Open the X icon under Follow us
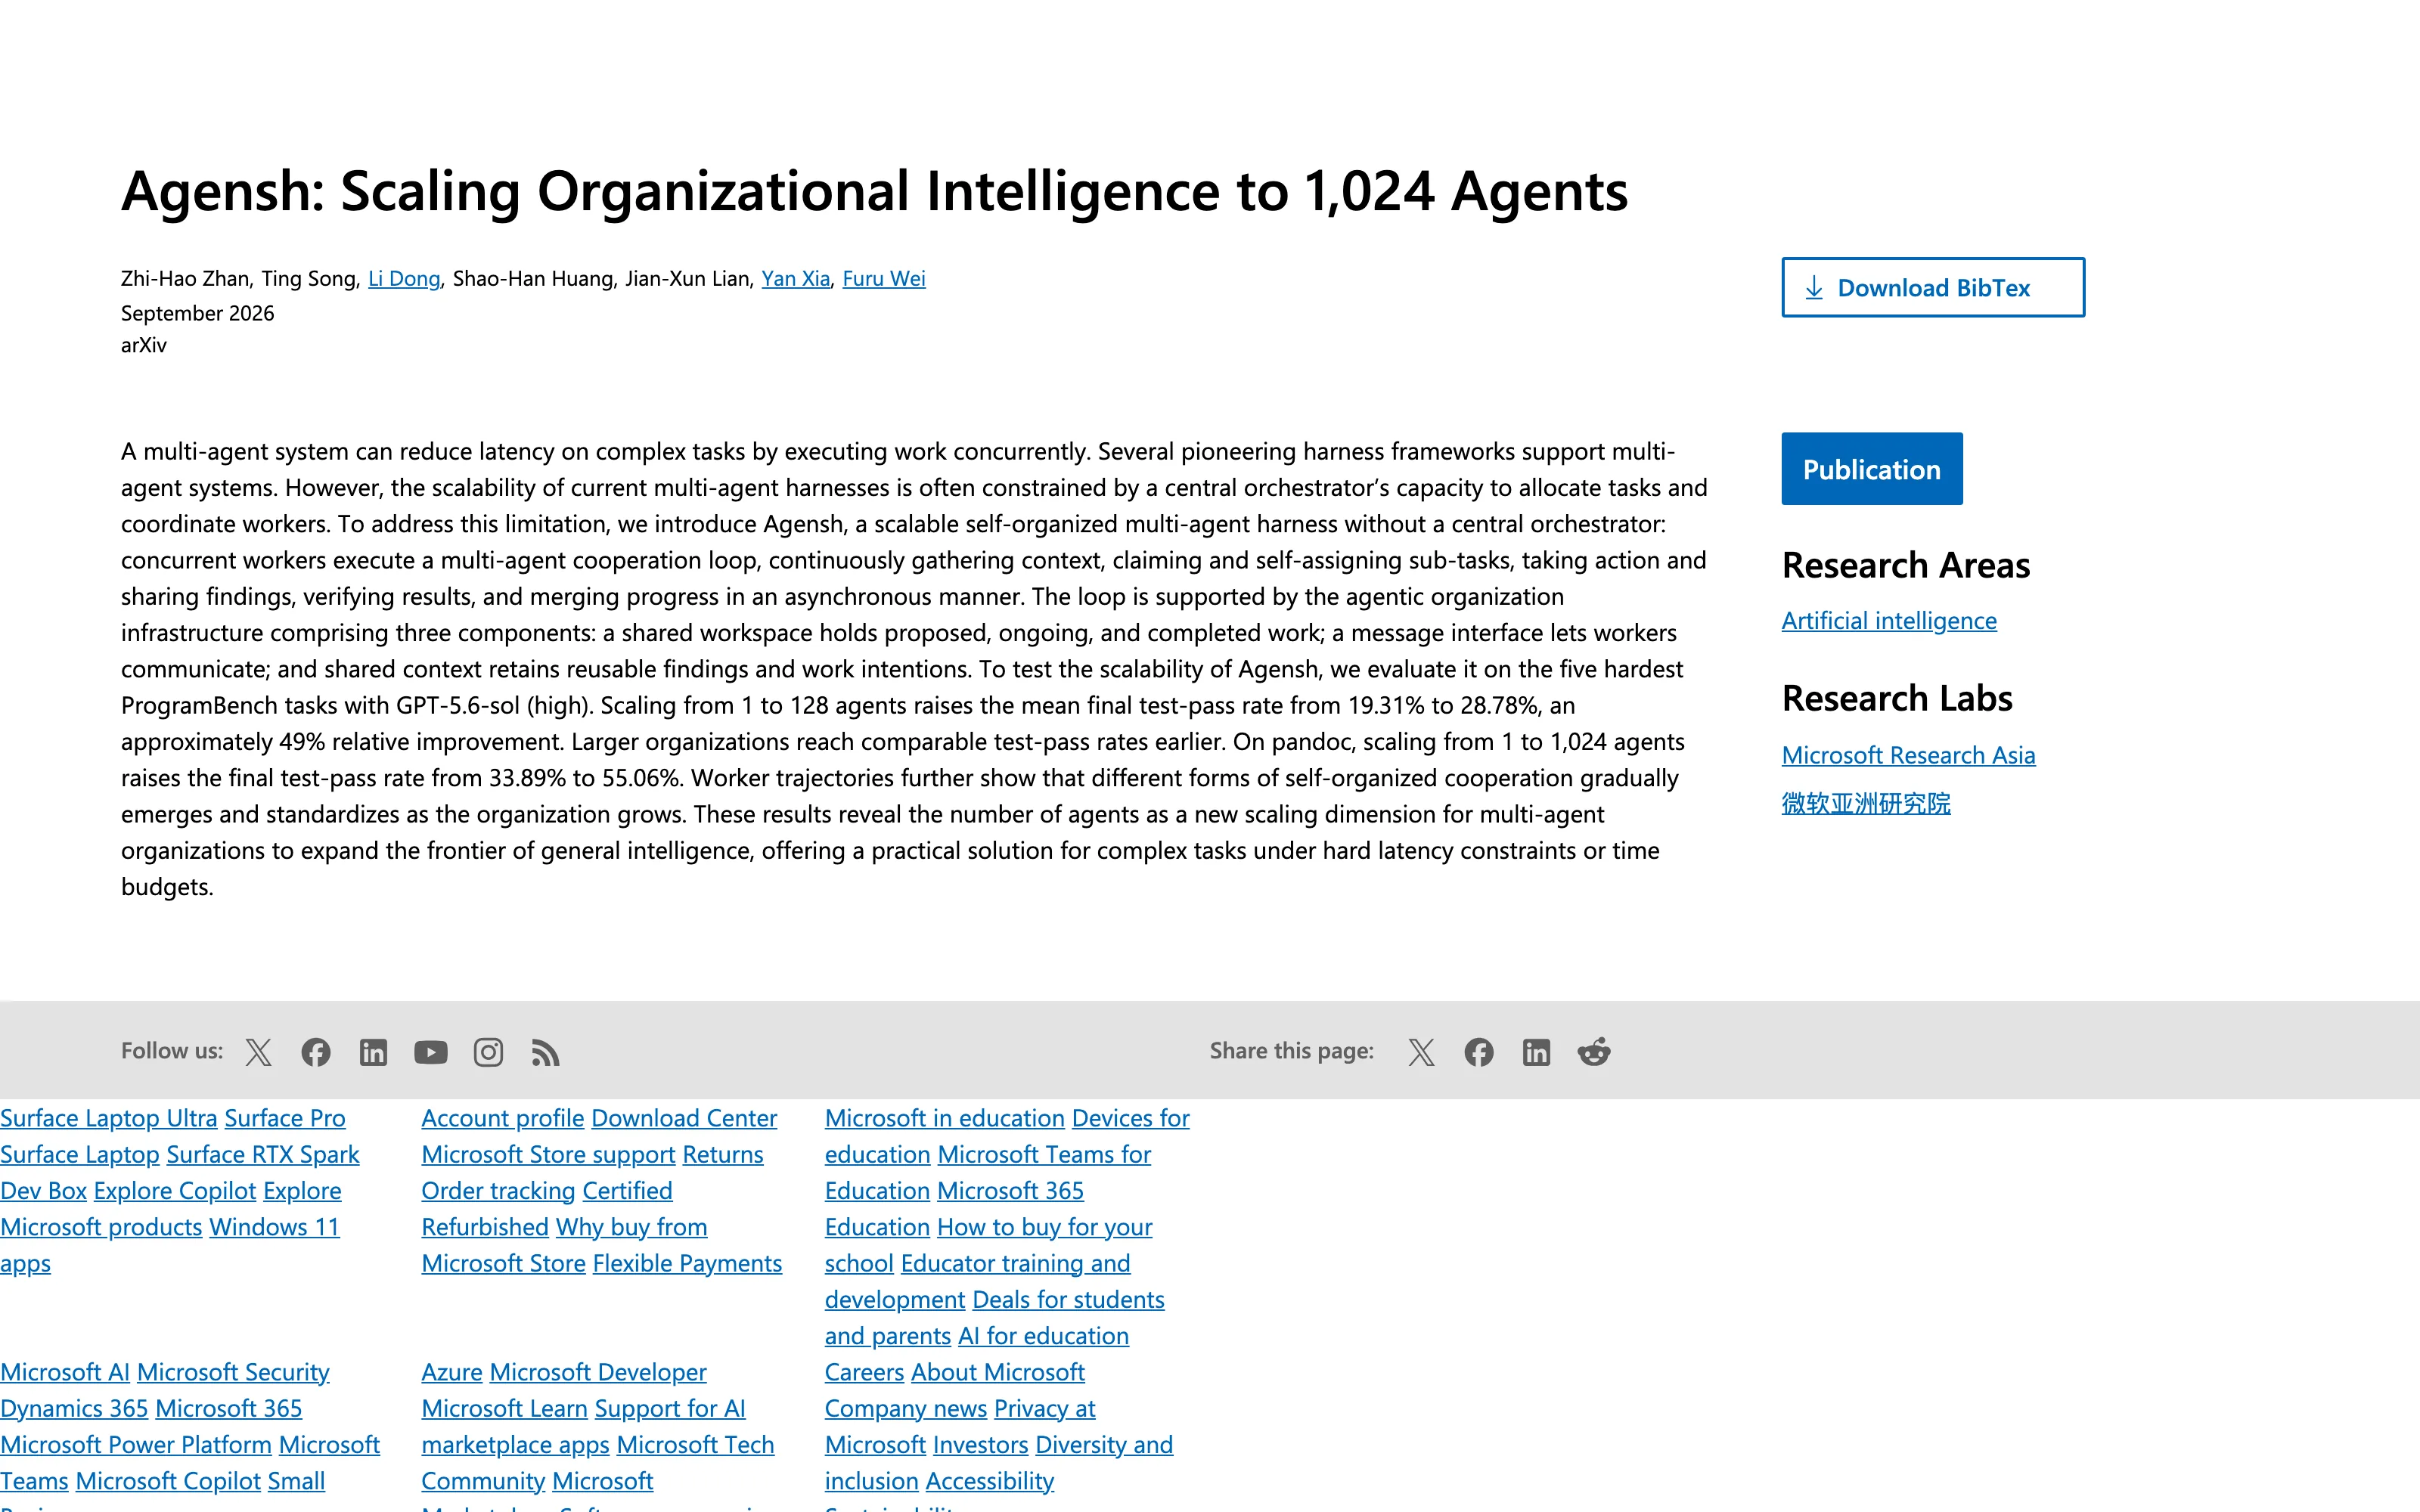The image size is (2420, 1512). pyautogui.click(x=259, y=1052)
